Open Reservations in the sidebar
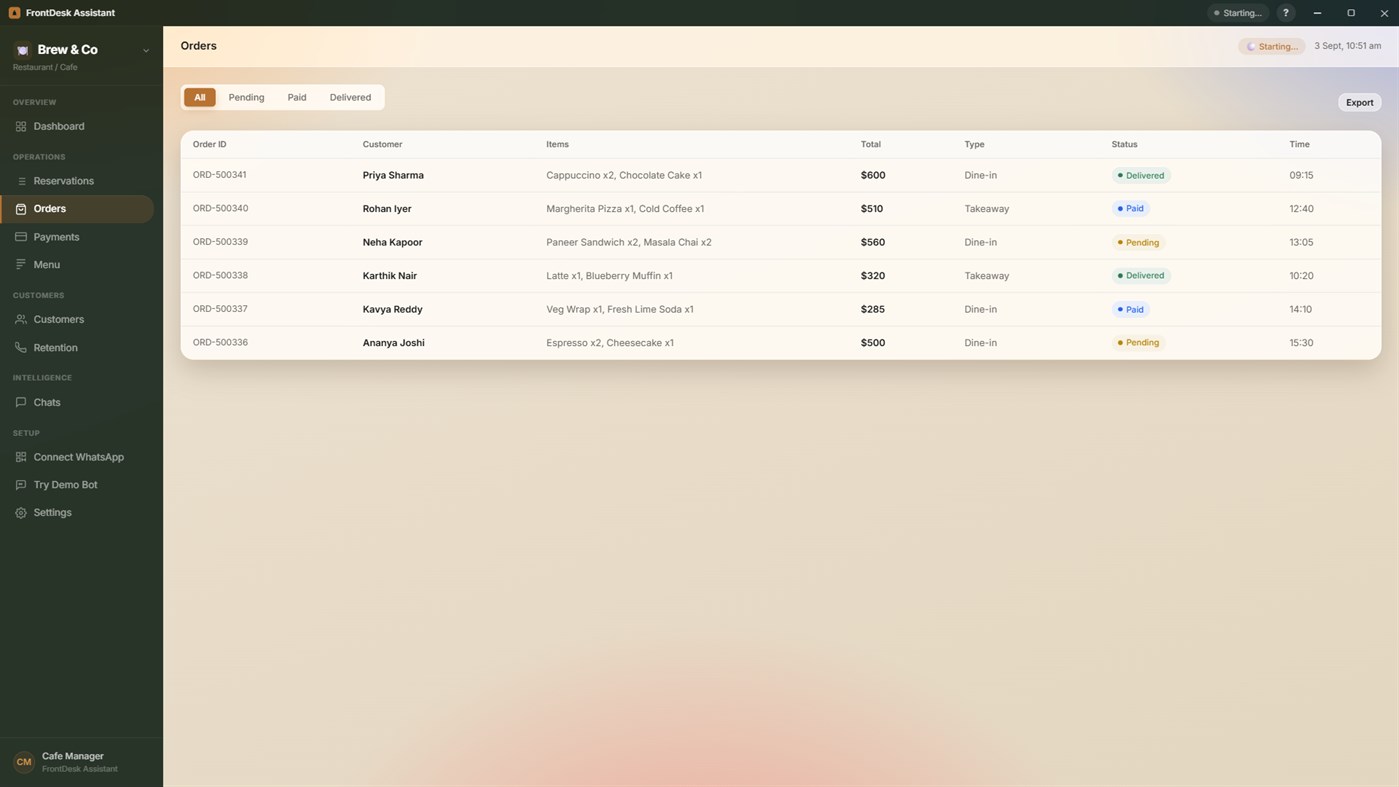The width and height of the screenshot is (1399, 787). click(77, 181)
